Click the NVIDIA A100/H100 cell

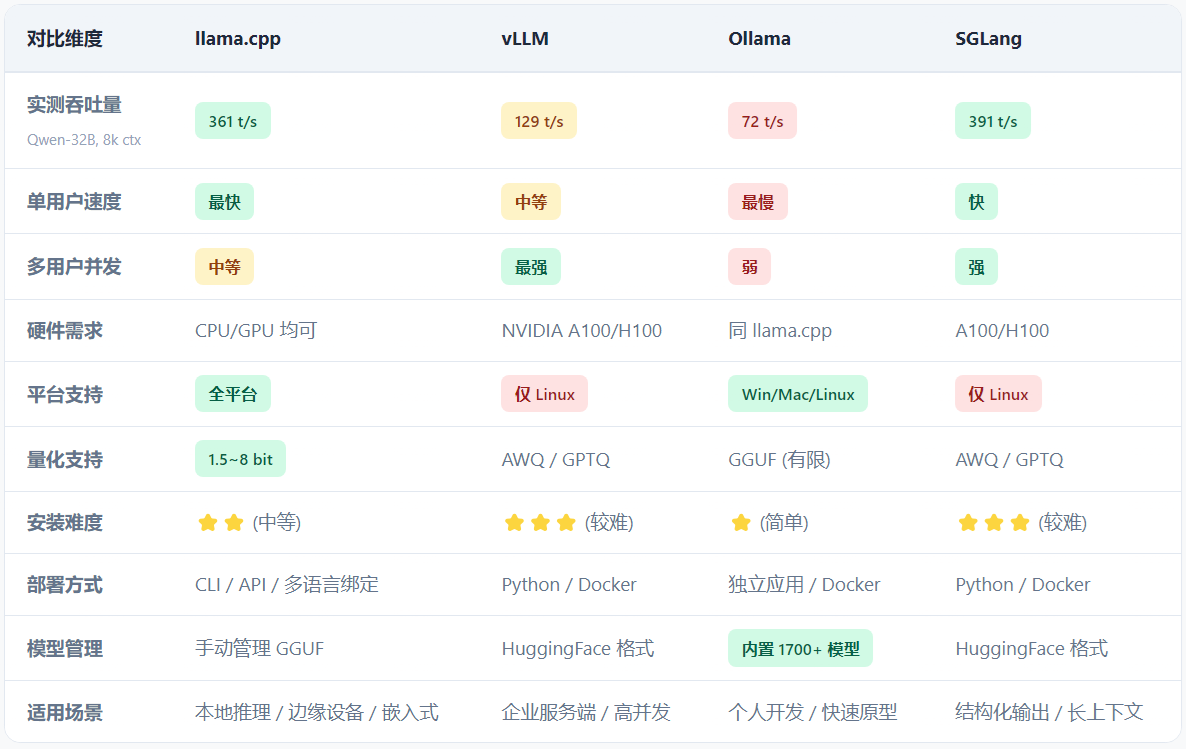coord(582,331)
